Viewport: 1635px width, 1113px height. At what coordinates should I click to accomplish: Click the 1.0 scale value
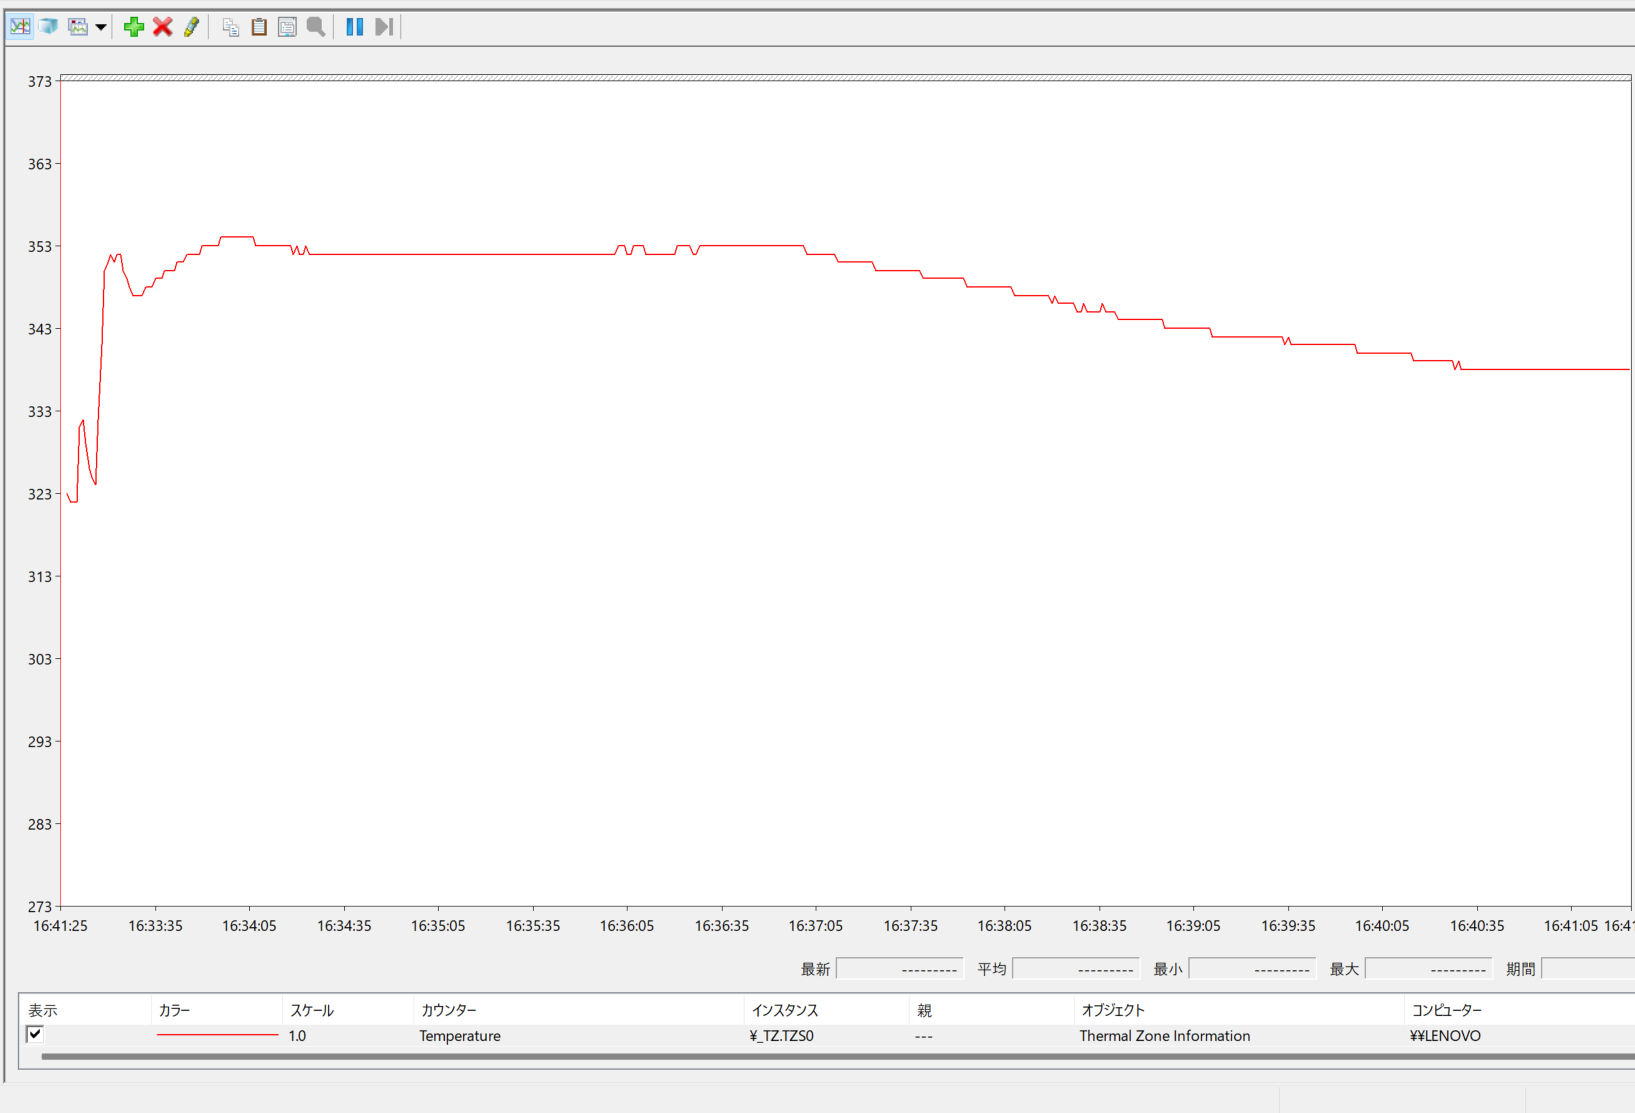297,1036
